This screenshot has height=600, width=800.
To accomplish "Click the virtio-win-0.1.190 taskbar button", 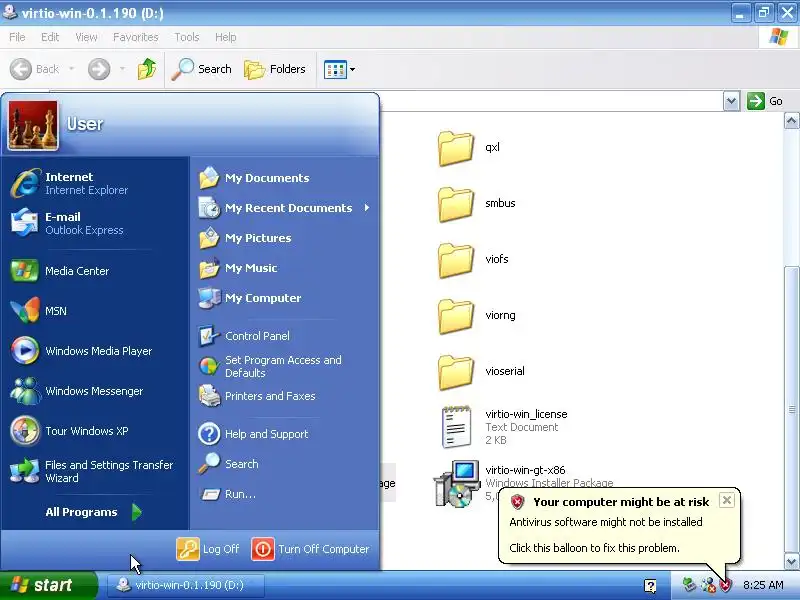I will 186,585.
